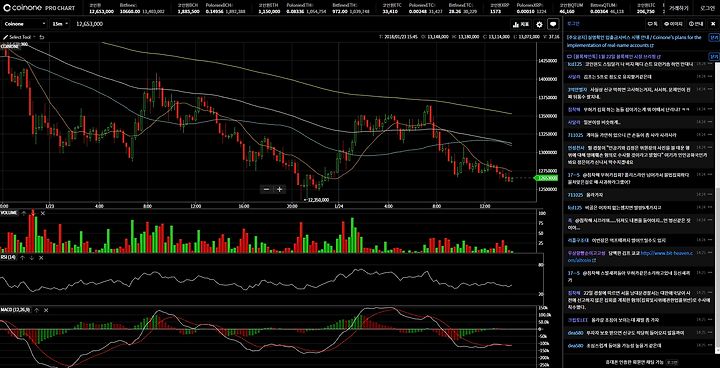Click green current price tag 12,653,000
The width and height of the screenshot is (720, 368).
[x=546, y=178]
